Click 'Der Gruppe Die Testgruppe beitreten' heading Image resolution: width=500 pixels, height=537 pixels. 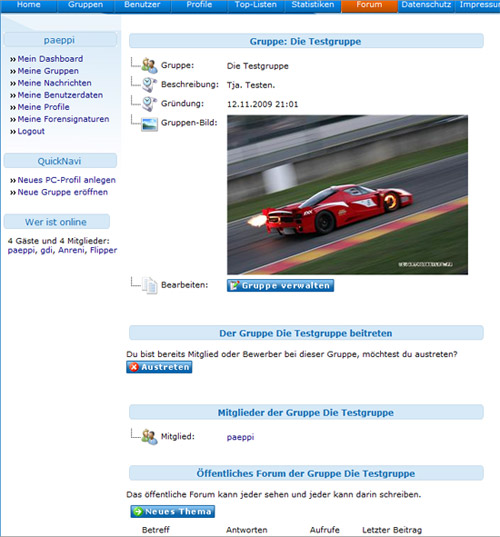point(305,333)
